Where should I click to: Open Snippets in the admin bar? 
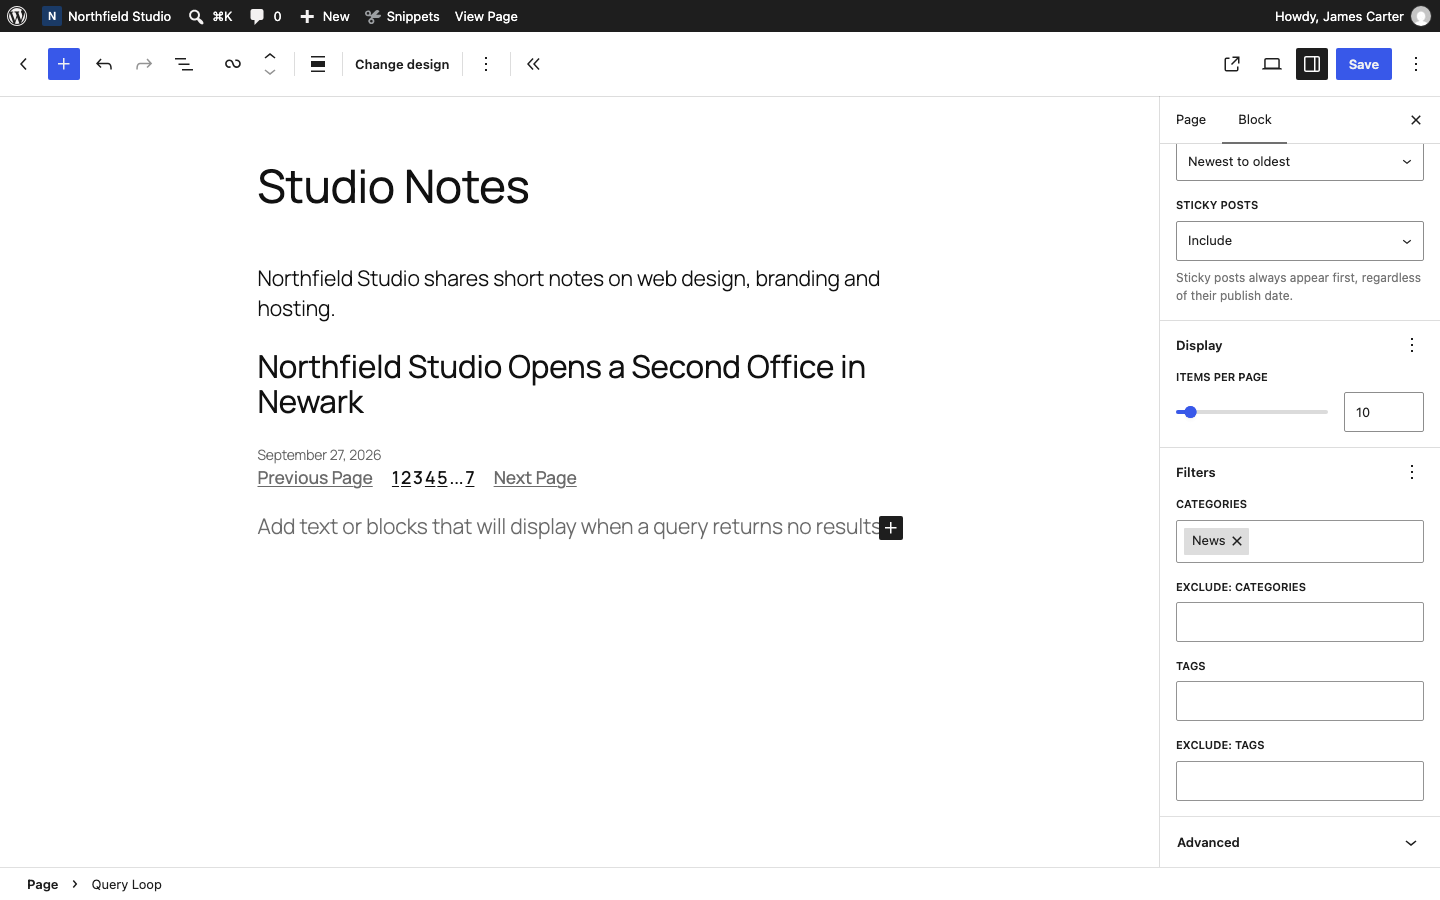click(402, 16)
